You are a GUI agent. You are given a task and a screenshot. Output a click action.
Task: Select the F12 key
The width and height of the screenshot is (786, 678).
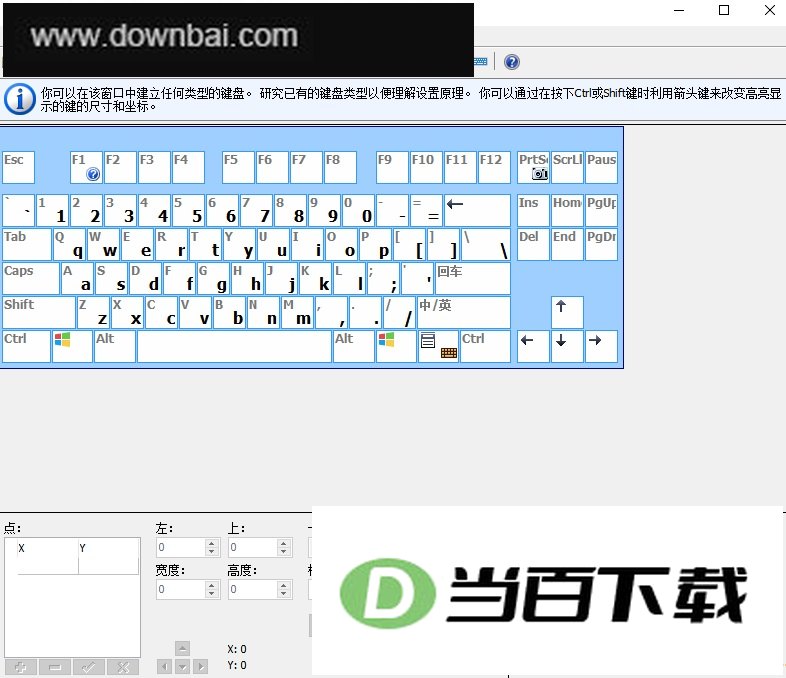(x=494, y=167)
